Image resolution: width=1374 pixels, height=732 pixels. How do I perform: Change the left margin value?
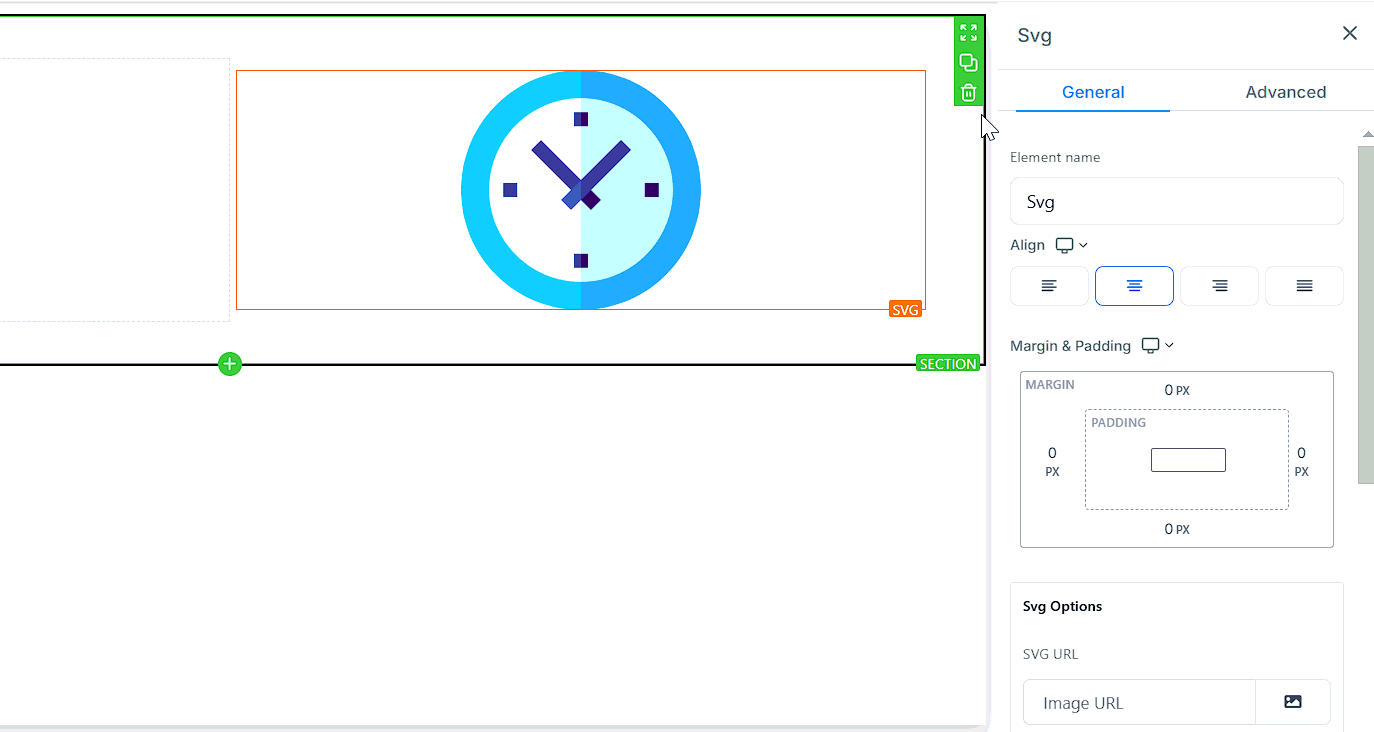(1052, 461)
